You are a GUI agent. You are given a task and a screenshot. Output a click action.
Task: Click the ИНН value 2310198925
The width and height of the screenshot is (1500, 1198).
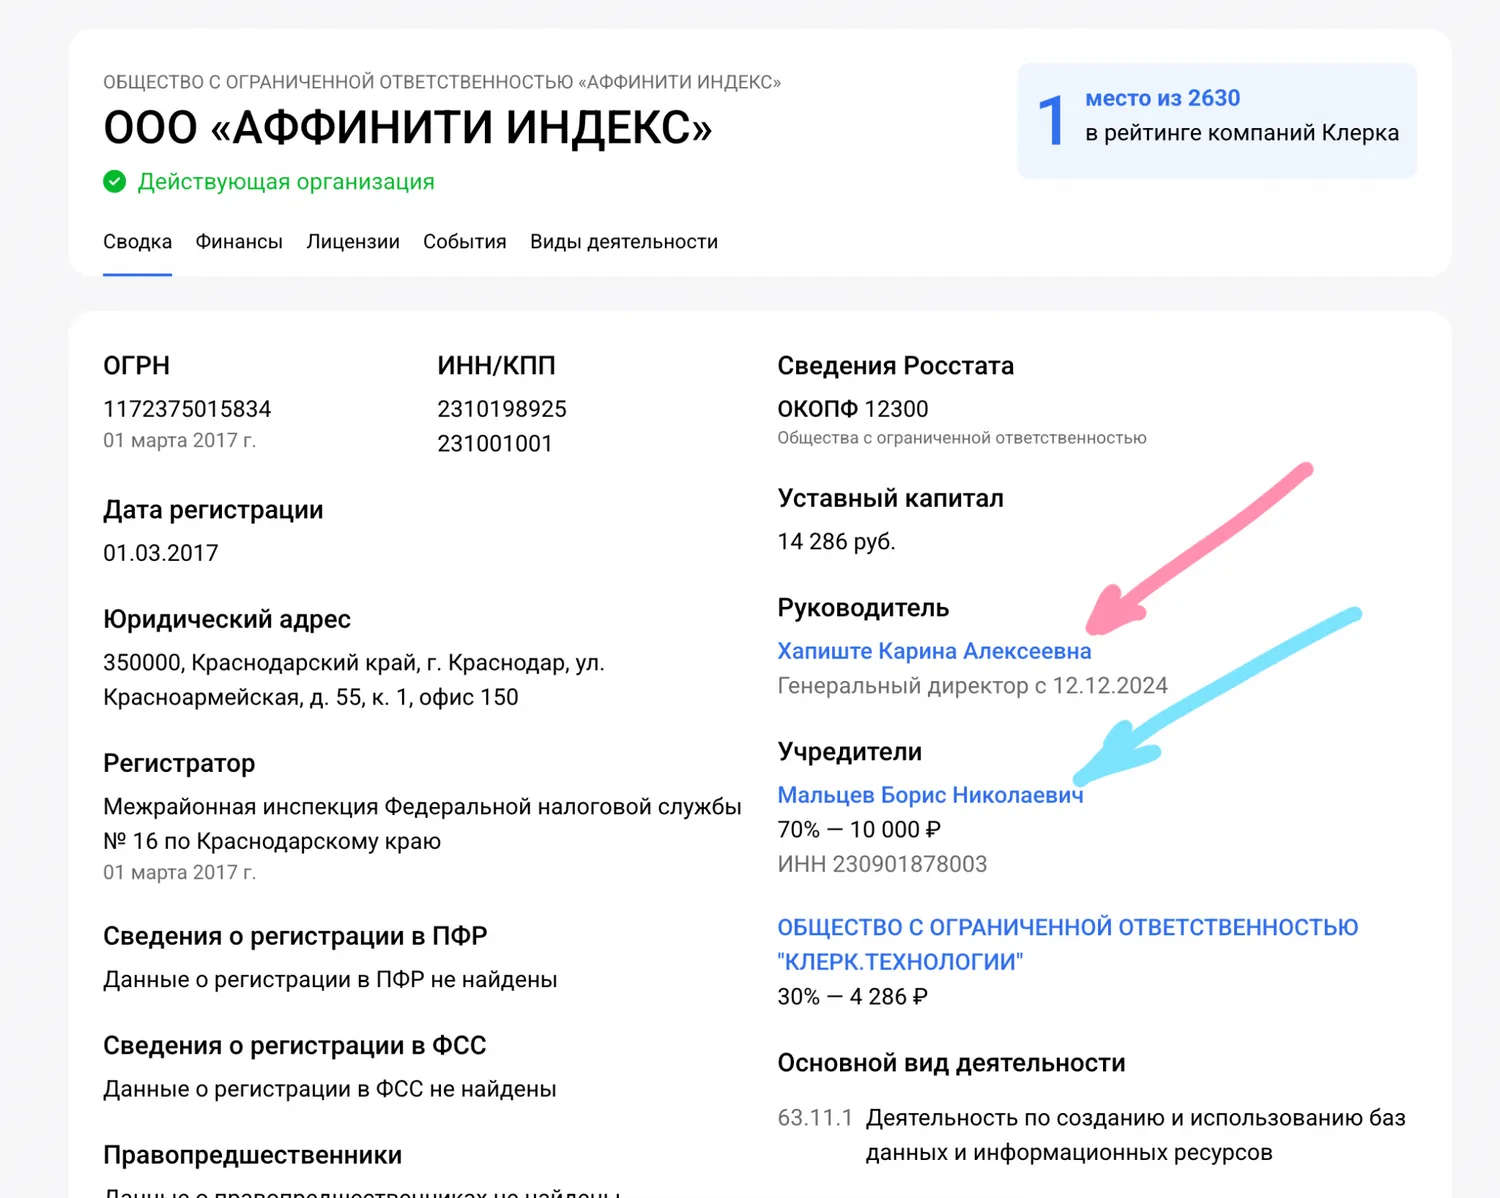(x=502, y=409)
